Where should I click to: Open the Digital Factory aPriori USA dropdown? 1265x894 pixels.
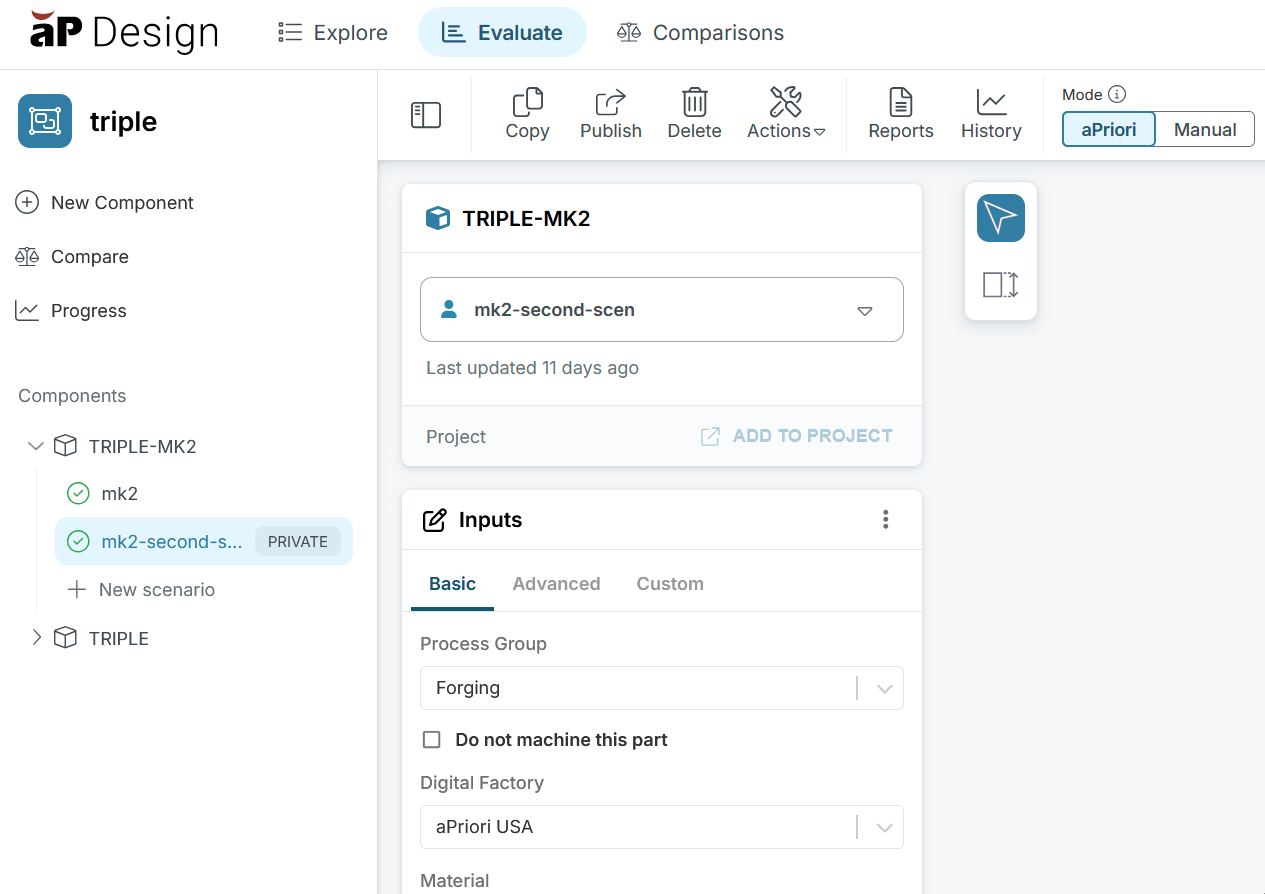[662, 827]
